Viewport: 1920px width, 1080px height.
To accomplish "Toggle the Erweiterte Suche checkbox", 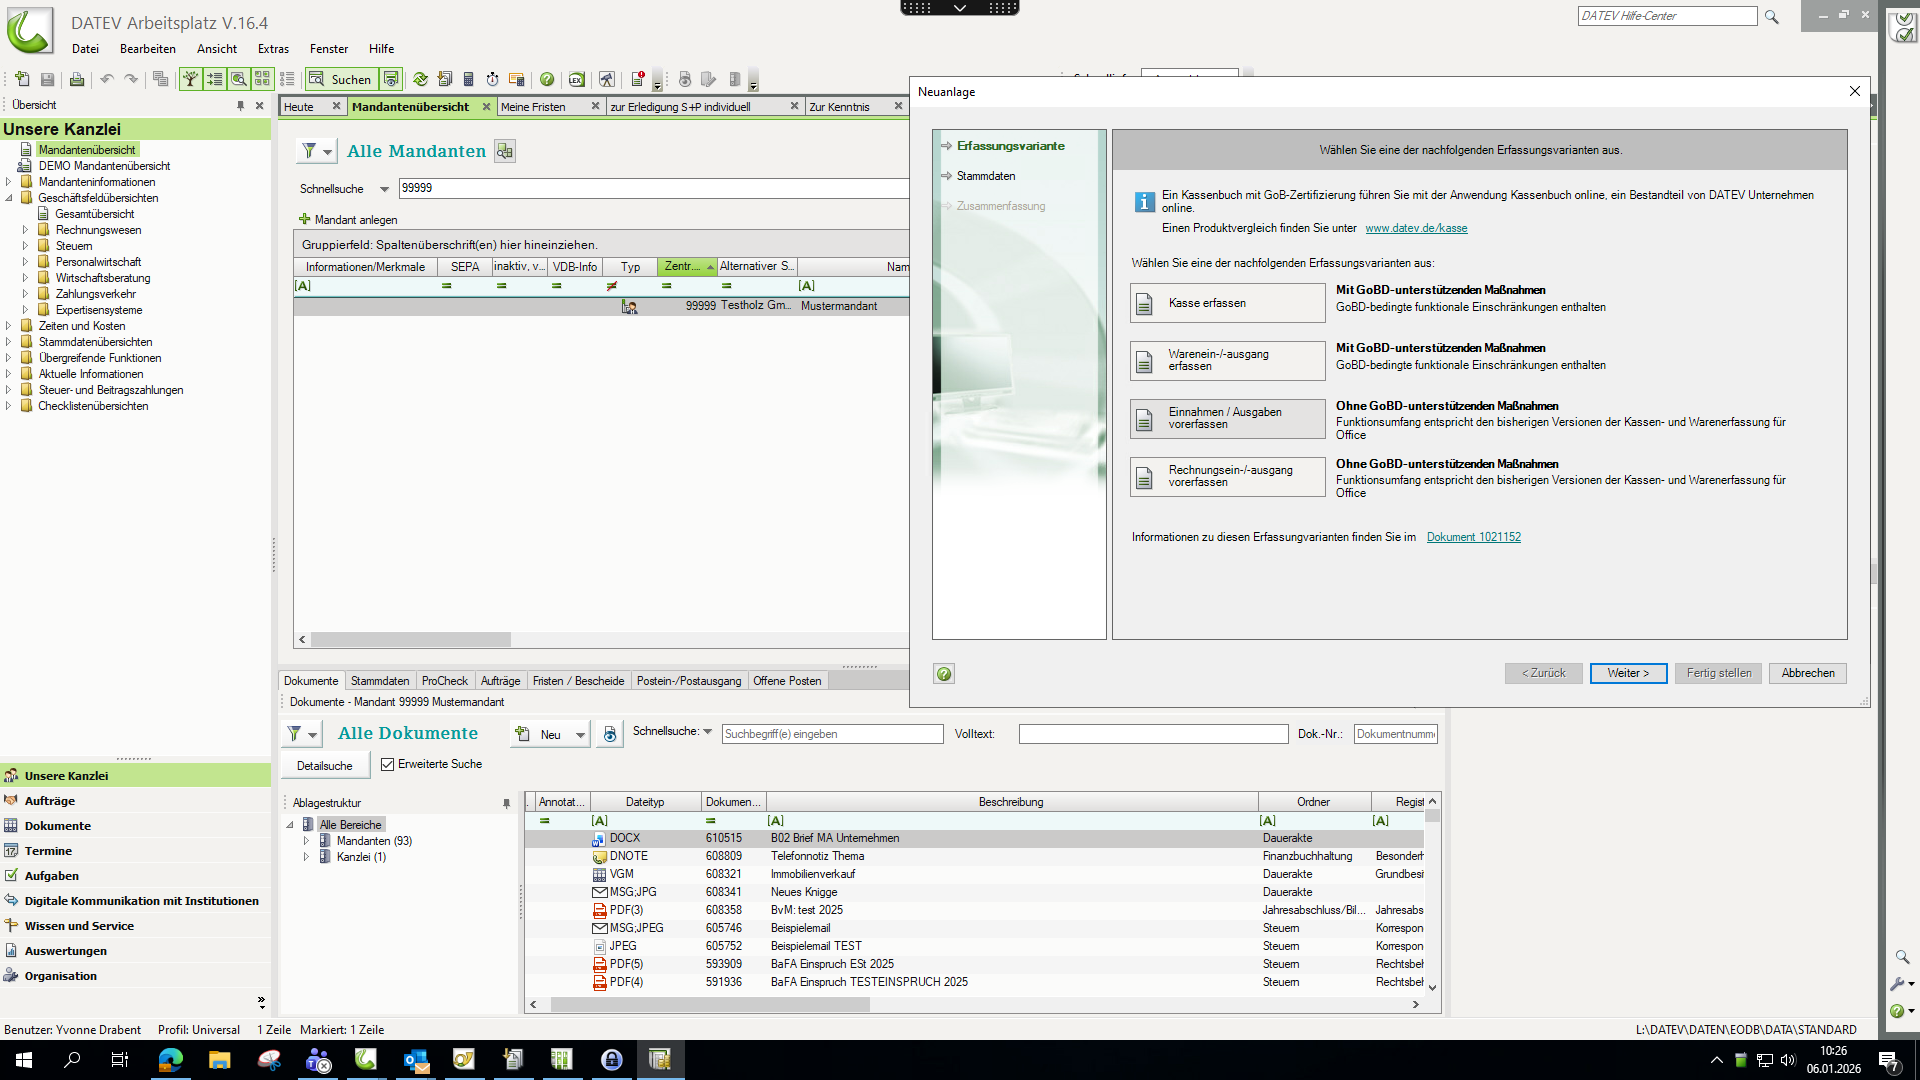I will (x=388, y=765).
